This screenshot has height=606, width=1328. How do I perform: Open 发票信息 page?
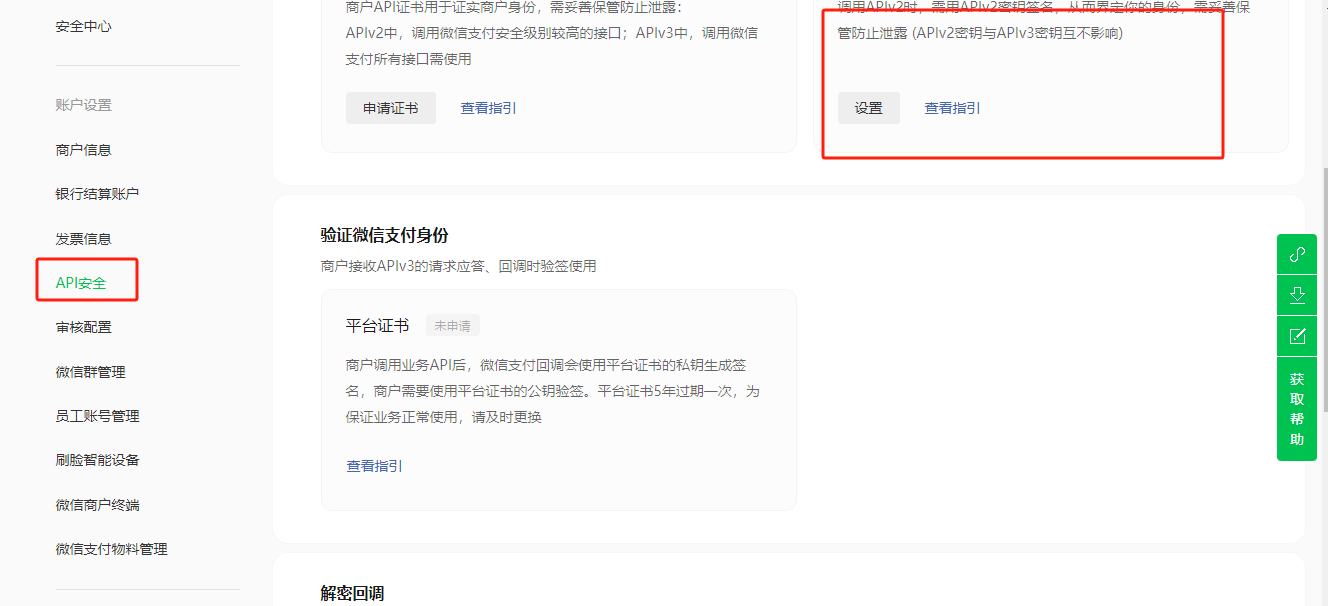coord(84,239)
